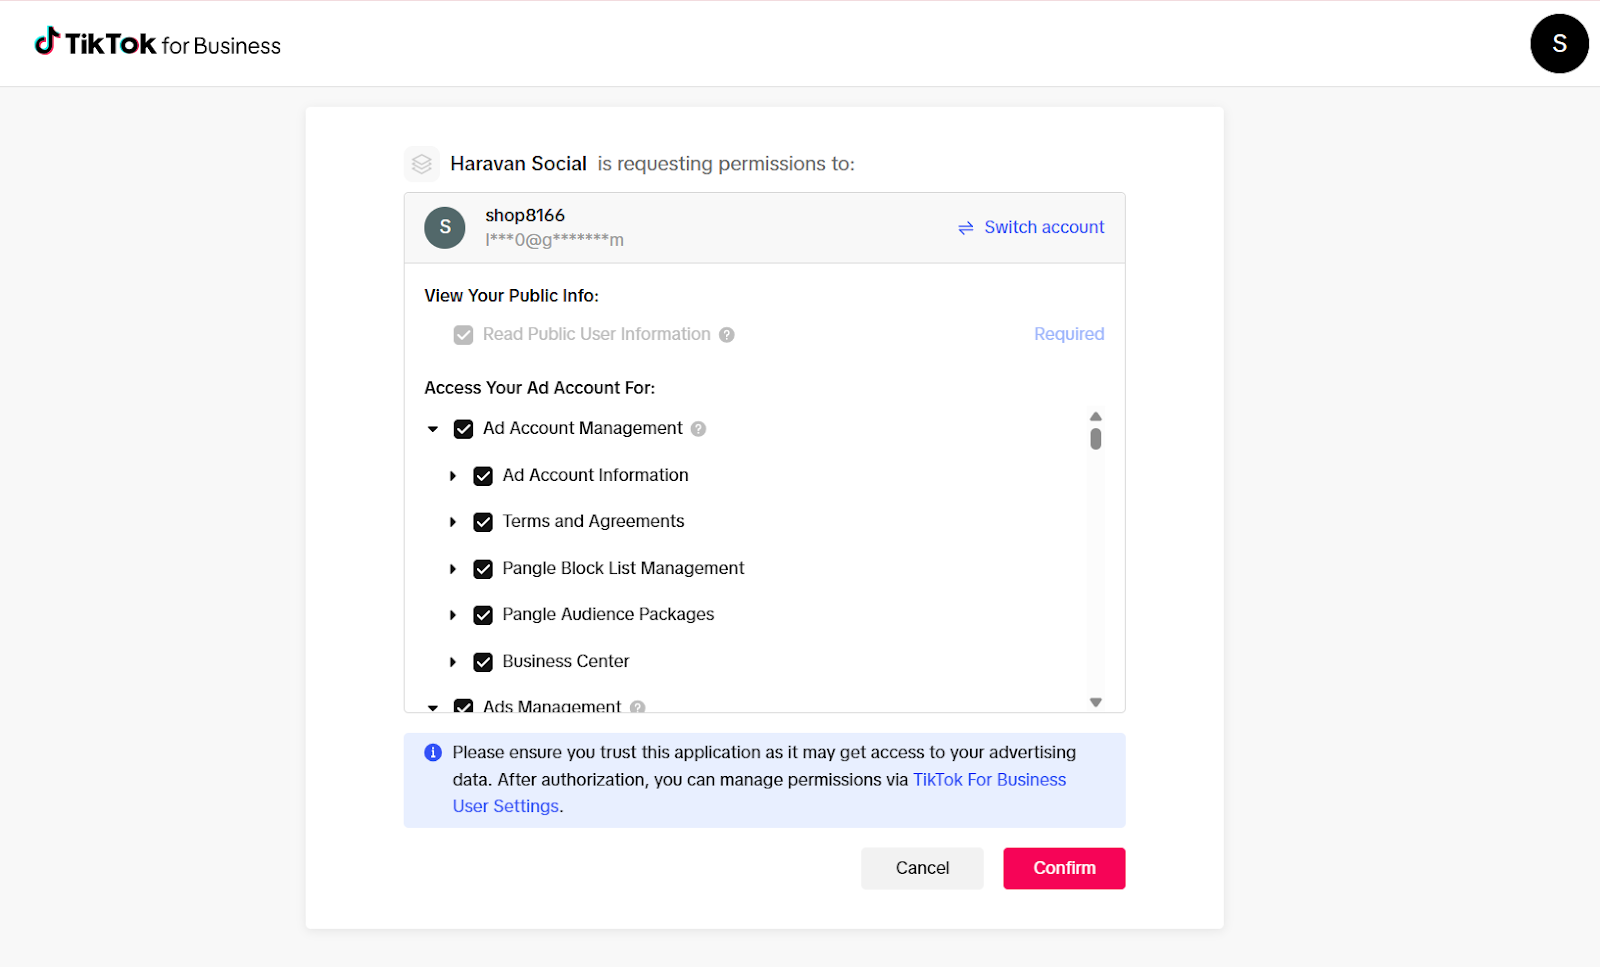The image size is (1600, 967).
Task: Click the scroll down arrow of permissions list
Action: coord(1096,702)
